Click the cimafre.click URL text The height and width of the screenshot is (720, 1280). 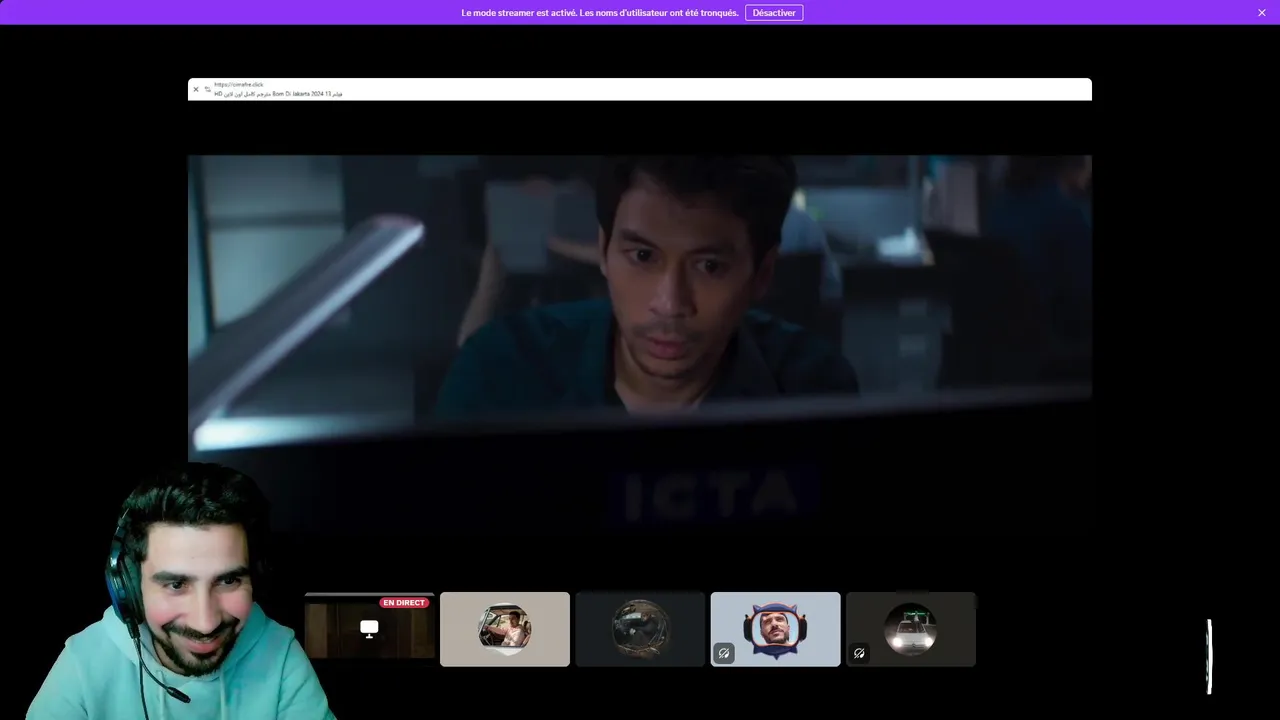pos(239,85)
